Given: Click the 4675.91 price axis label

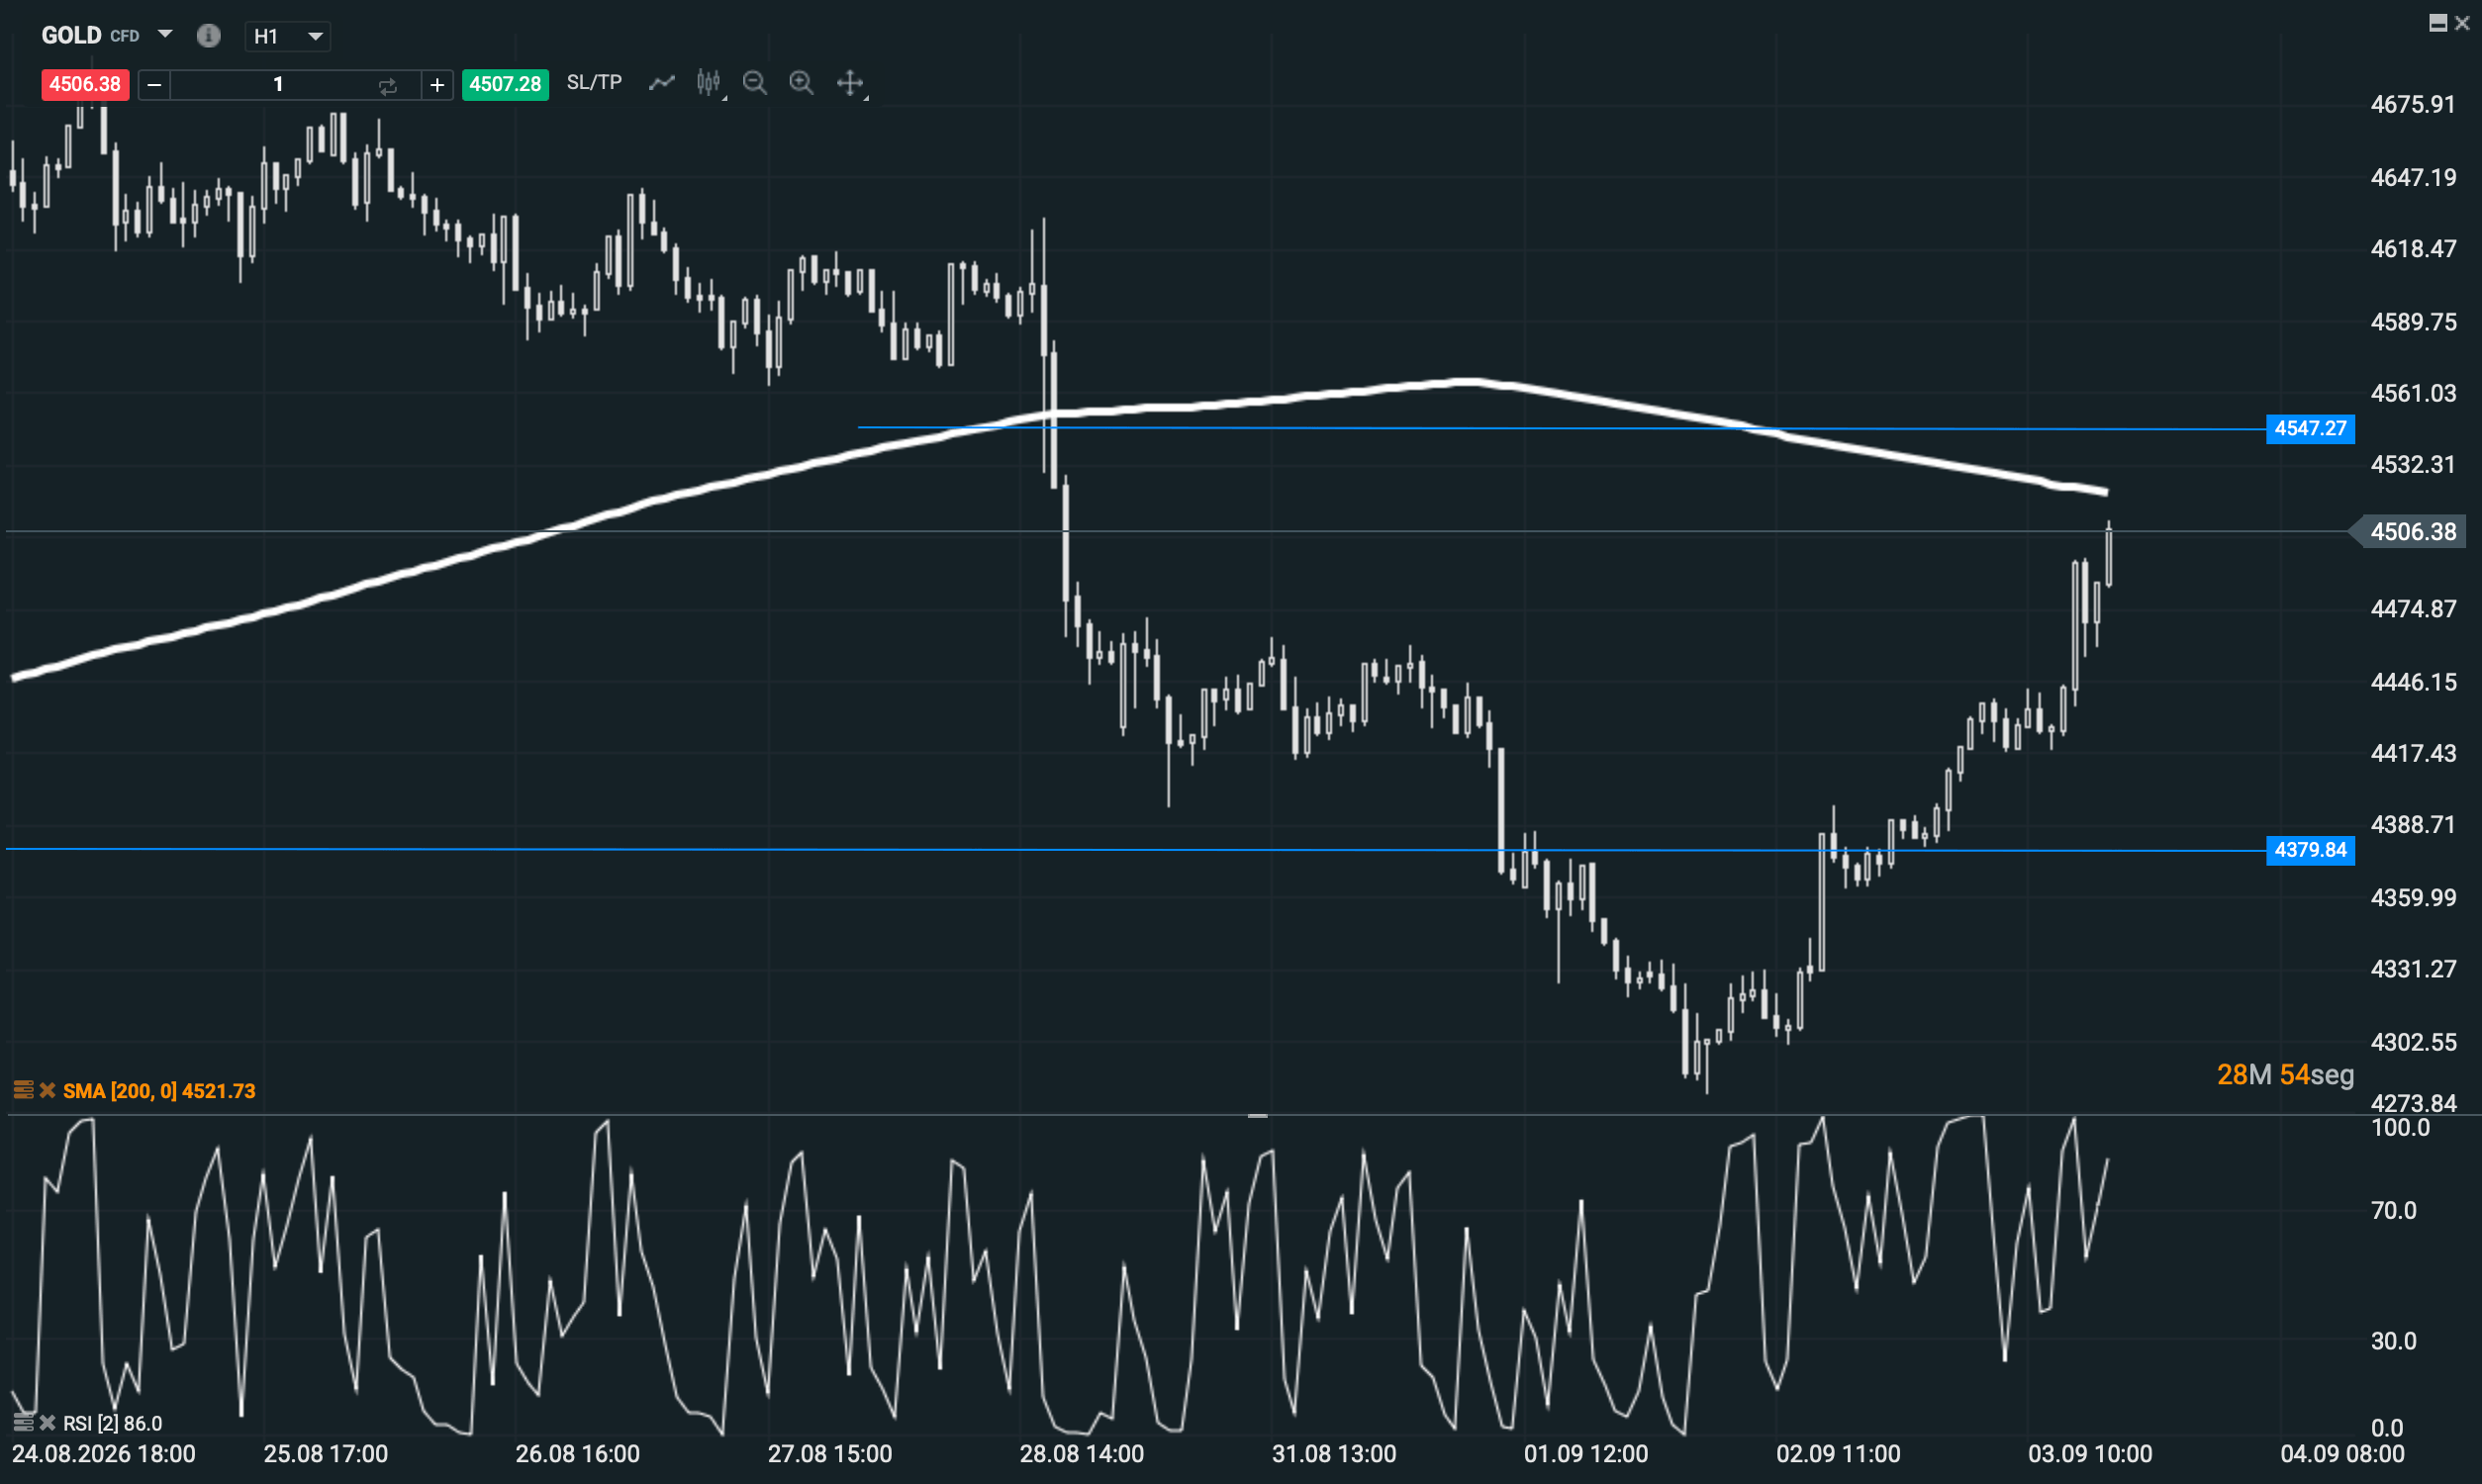Looking at the screenshot, I should [x=2413, y=105].
